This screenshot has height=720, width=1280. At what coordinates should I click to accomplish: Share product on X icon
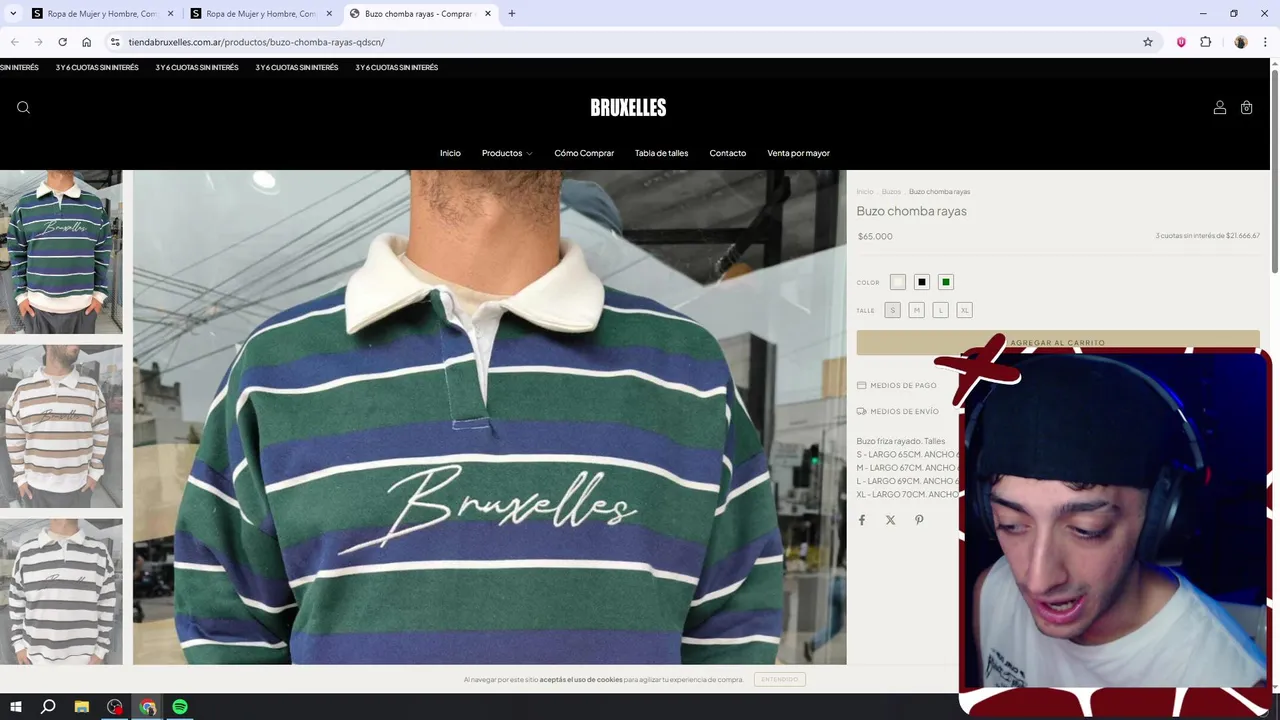(890, 520)
